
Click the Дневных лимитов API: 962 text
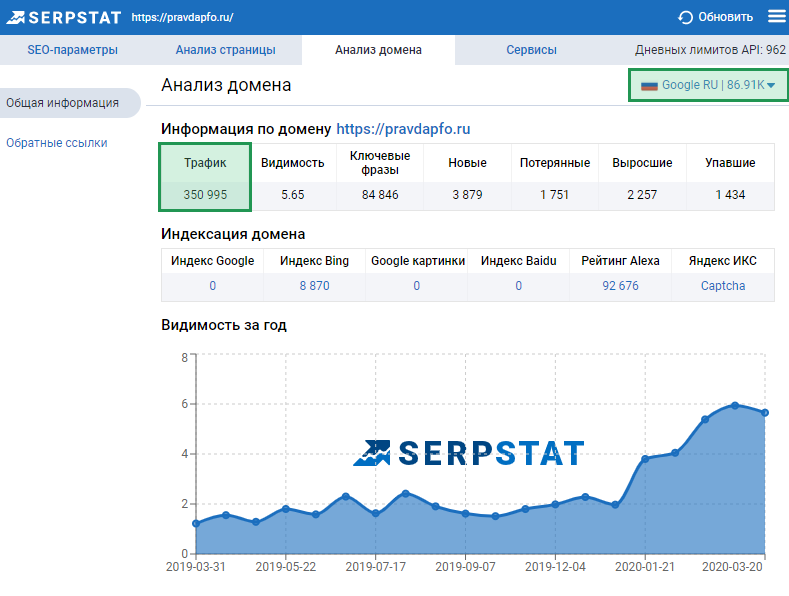coord(710,50)
